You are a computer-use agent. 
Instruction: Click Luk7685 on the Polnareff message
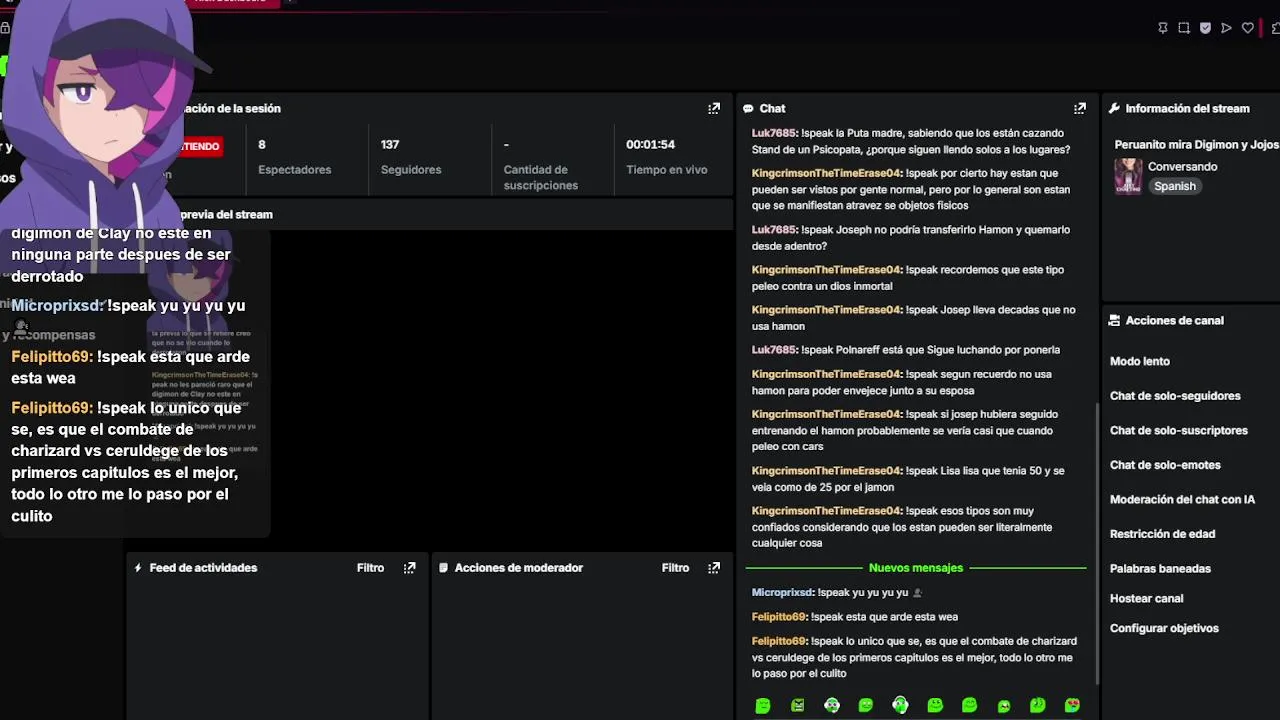(x=774, y=350)
